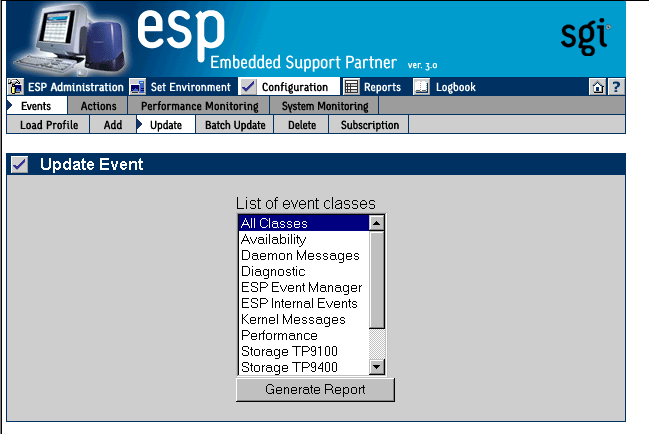Click the SGI logo
The image size is (649, 434).
pyautogui.click(x=585, y=36)
